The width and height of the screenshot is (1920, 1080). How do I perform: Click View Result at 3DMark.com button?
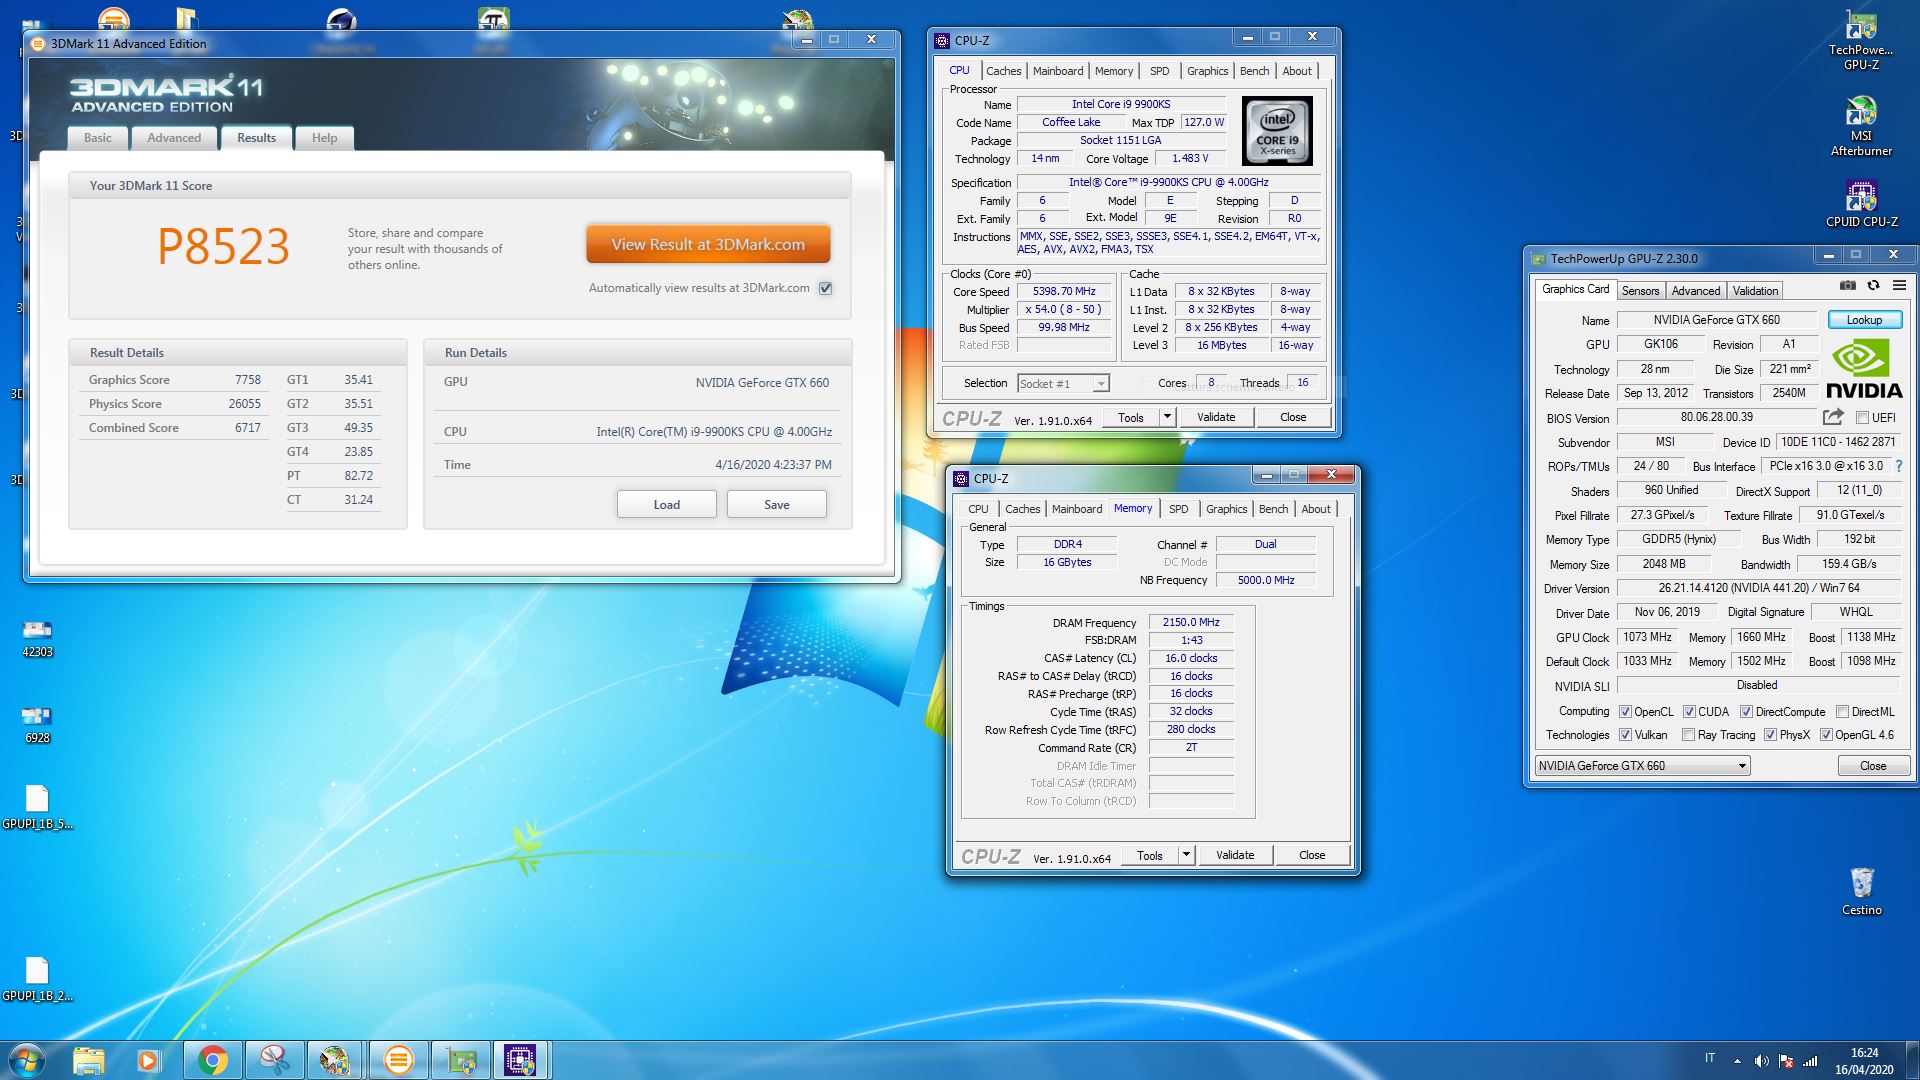point(708,244)
